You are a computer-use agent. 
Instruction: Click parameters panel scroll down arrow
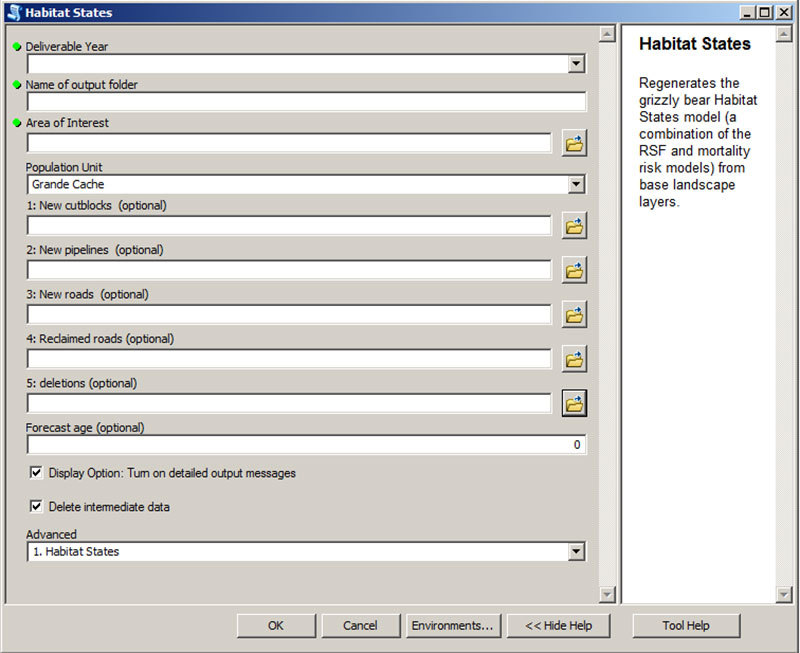click(x=607, y=594)
